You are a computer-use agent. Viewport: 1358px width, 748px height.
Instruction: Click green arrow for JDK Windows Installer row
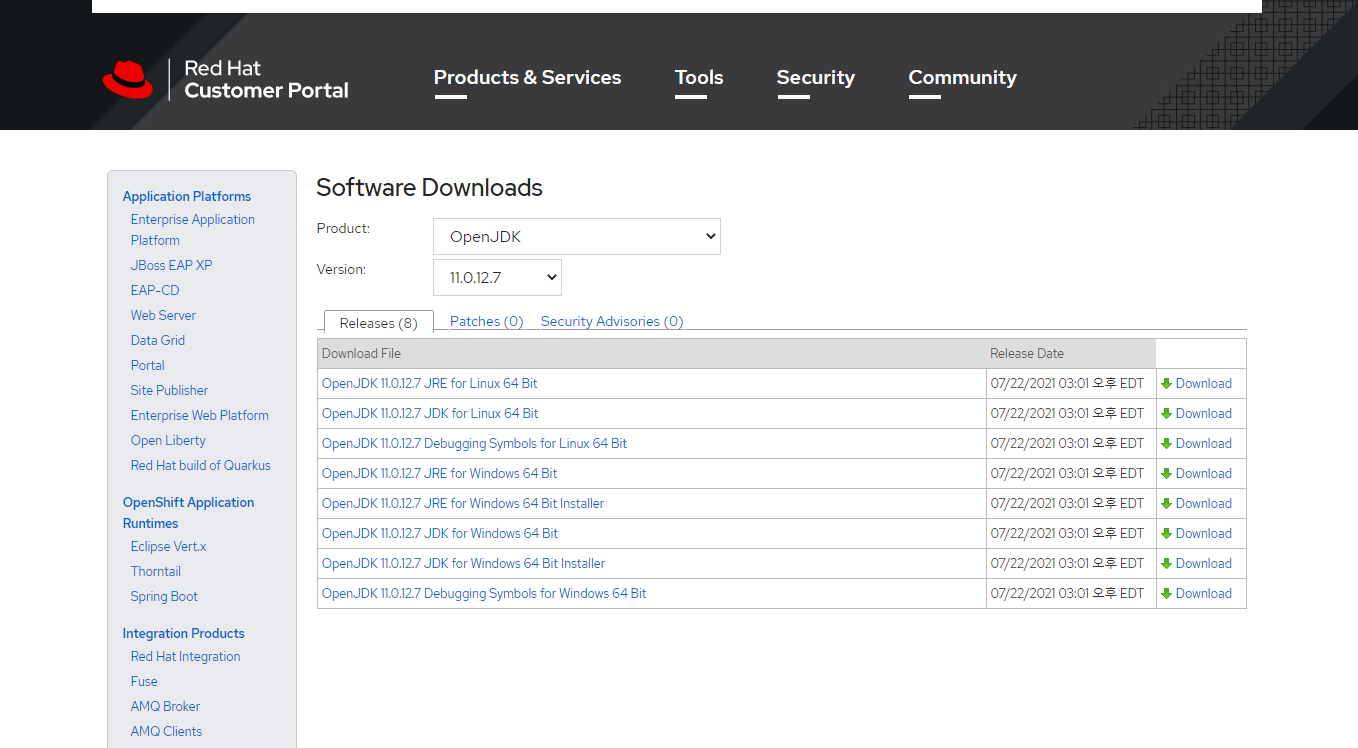1166,564
